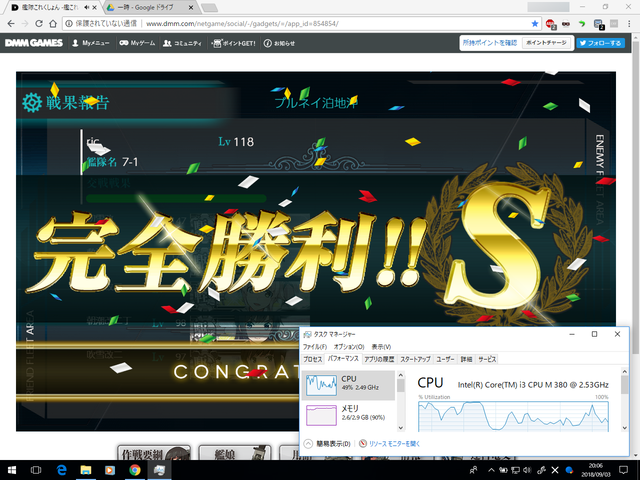
Task: Open 作戦要綱 button below game
Action: (x=154, y=453)
